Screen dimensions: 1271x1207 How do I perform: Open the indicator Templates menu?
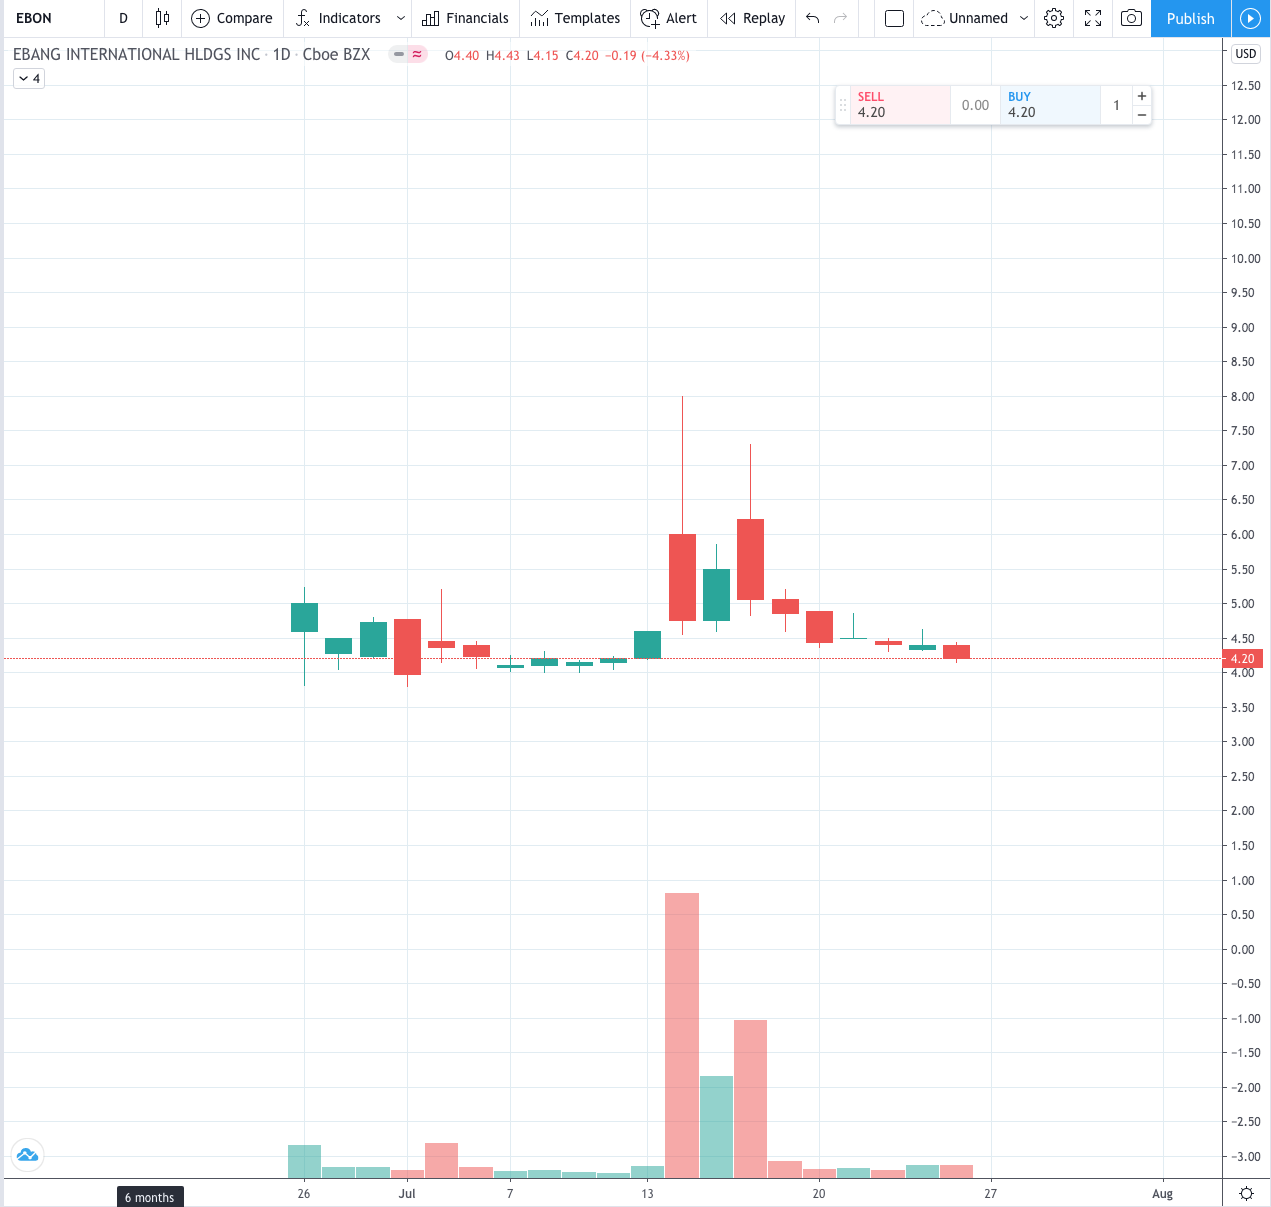point(575,18)
